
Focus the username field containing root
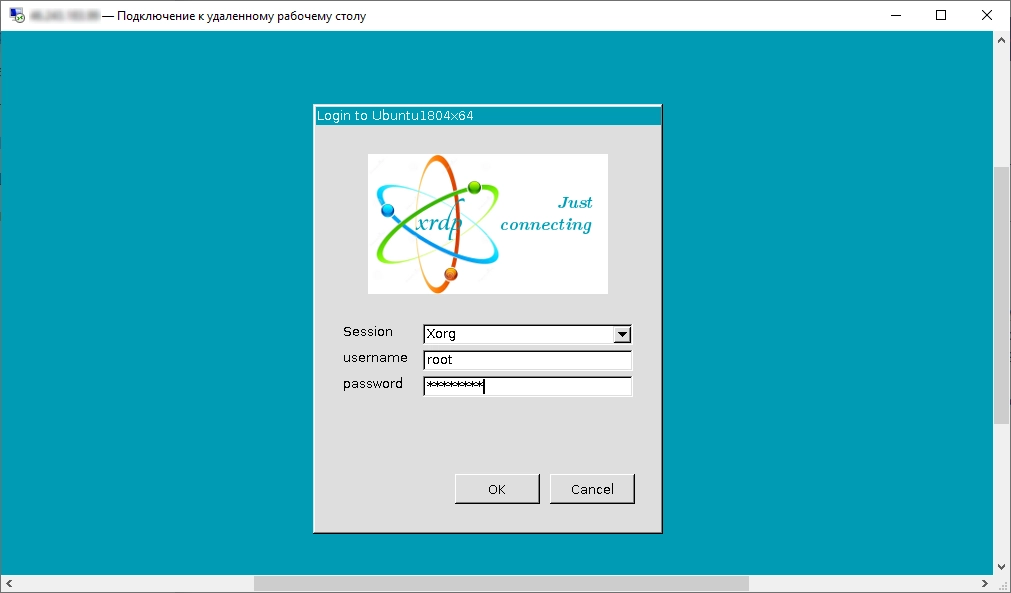pos(527,361)
